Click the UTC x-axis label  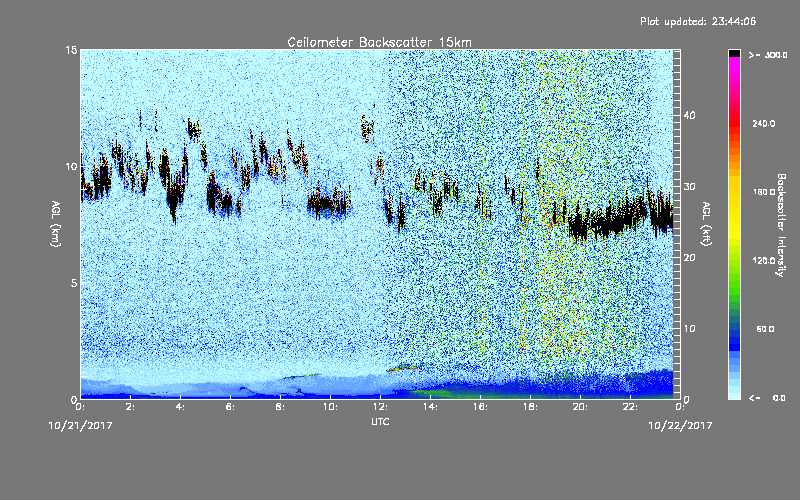point(380,421)
